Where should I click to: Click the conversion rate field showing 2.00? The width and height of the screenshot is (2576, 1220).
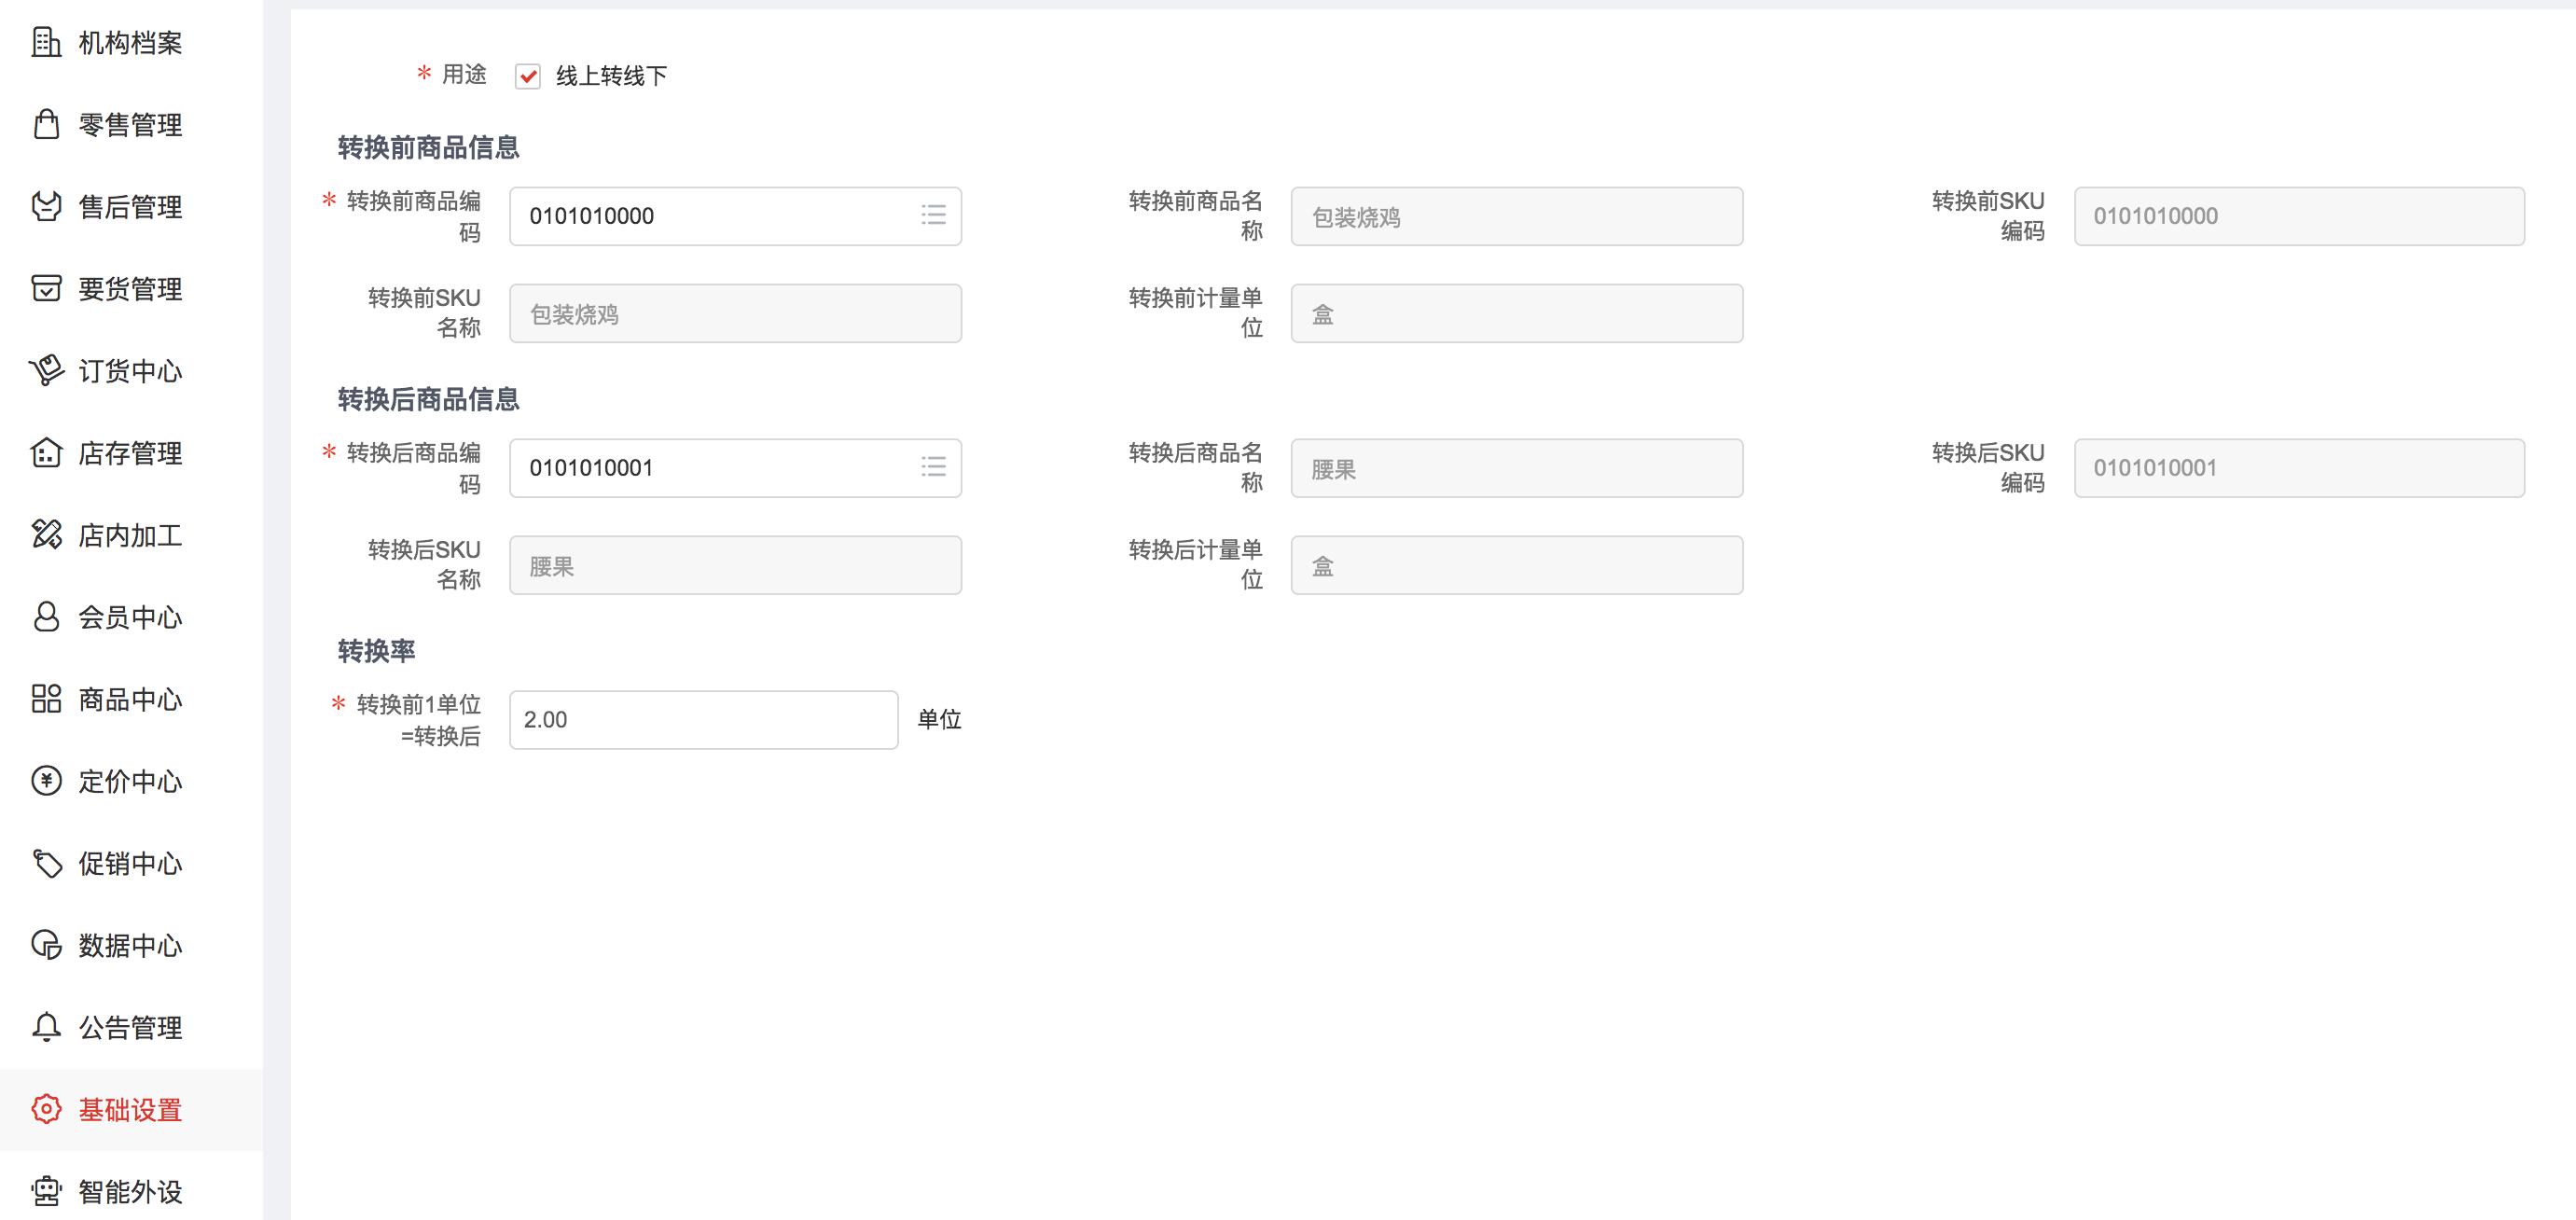703,719
